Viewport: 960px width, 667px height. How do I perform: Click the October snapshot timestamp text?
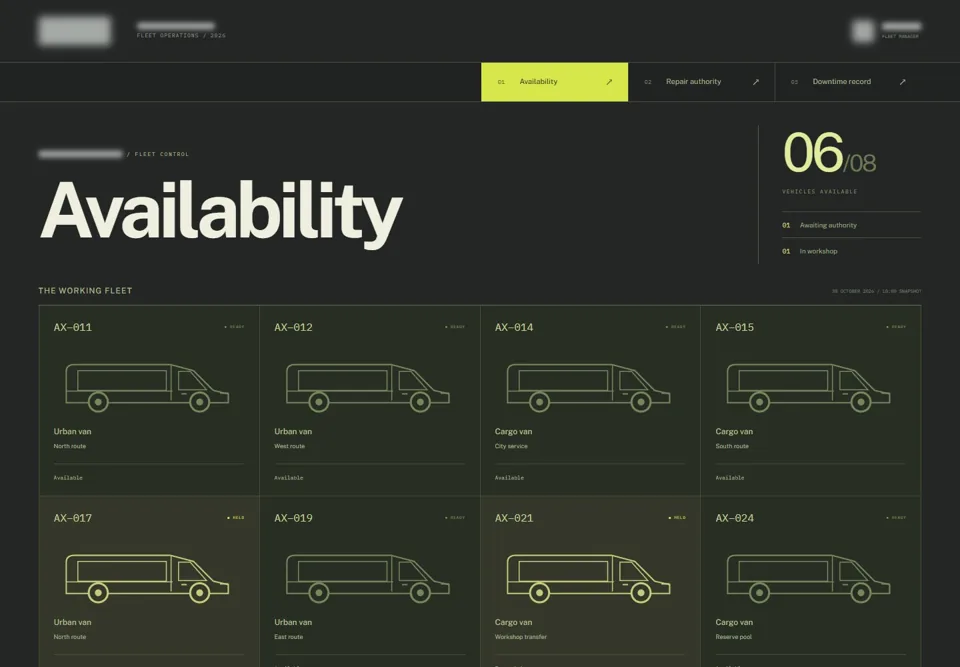876,291
